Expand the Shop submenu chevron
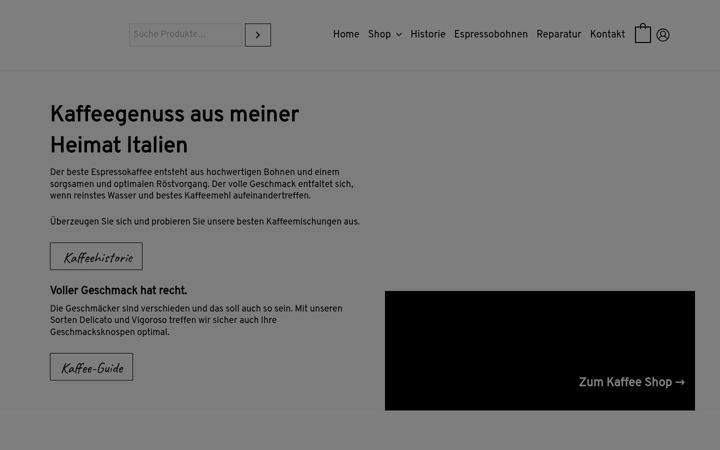Image resolution: width=720 pixels, height=450 pixels. click(399, 34)
